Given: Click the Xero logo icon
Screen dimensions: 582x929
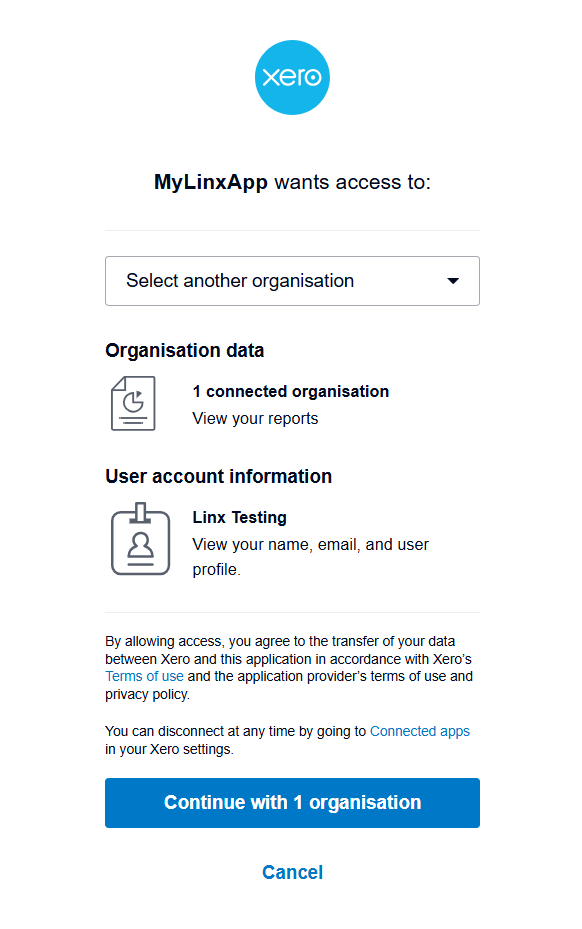Looking at the screenshot, I should click(x=292, y=77).
